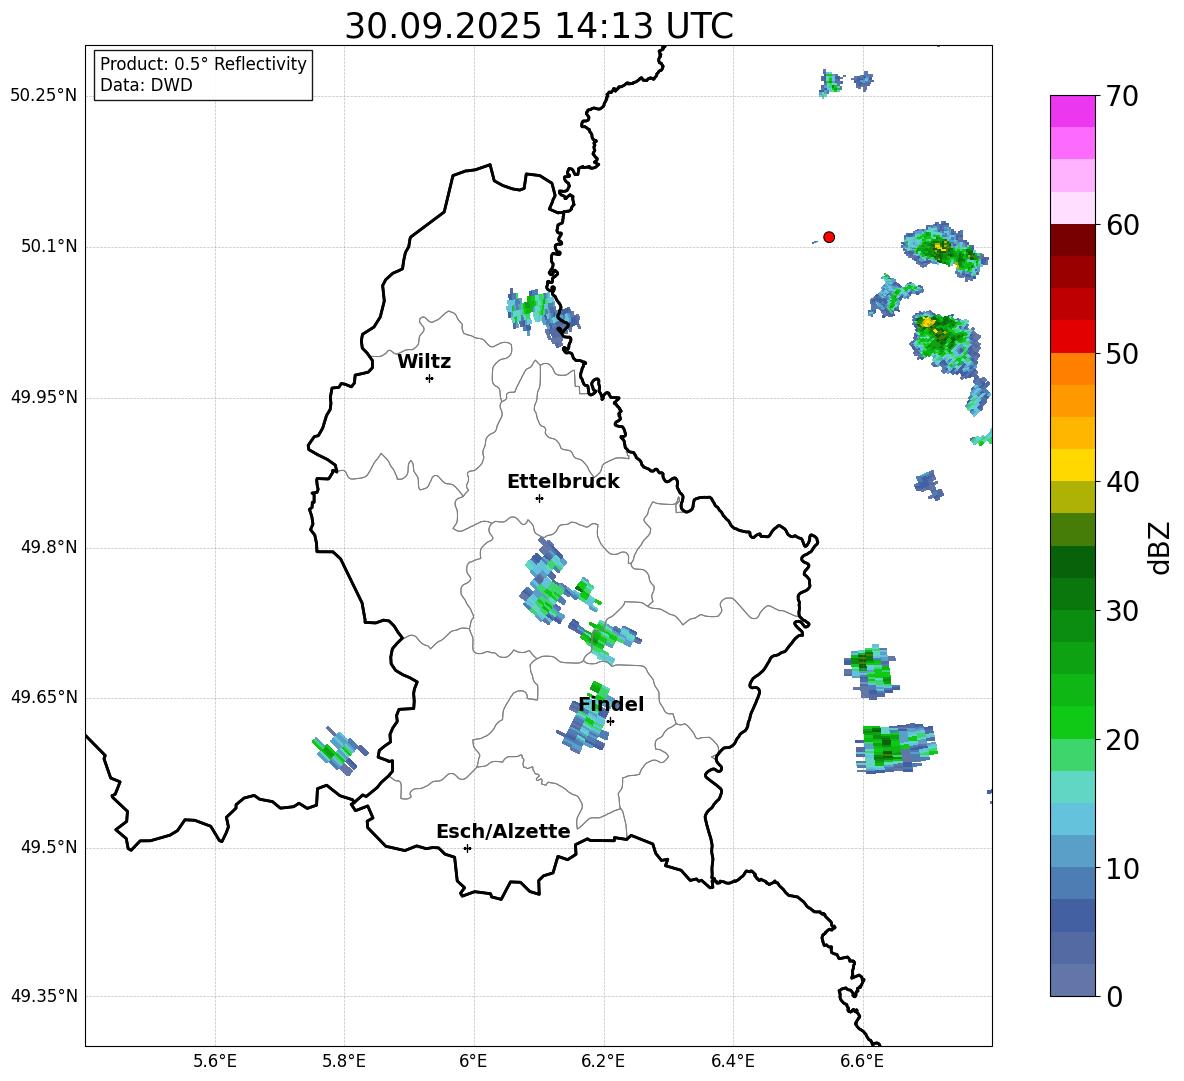Click the slate blue swatch at 0 dBZ
This screenshot has width=1184, height=1081.
click(x=1072, y=980)
